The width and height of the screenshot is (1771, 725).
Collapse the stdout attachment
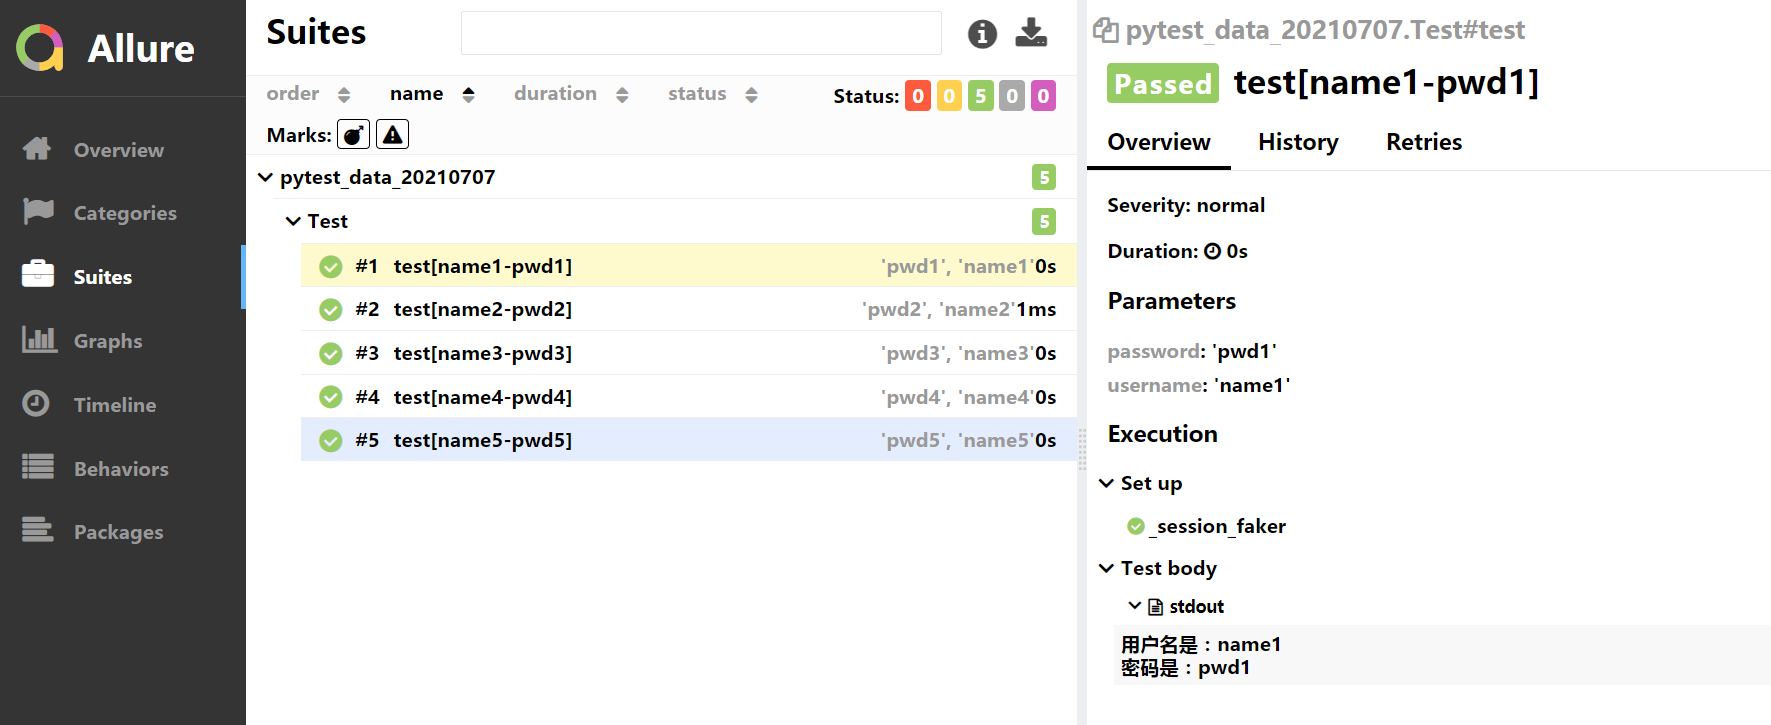(x=1134, y=606)
